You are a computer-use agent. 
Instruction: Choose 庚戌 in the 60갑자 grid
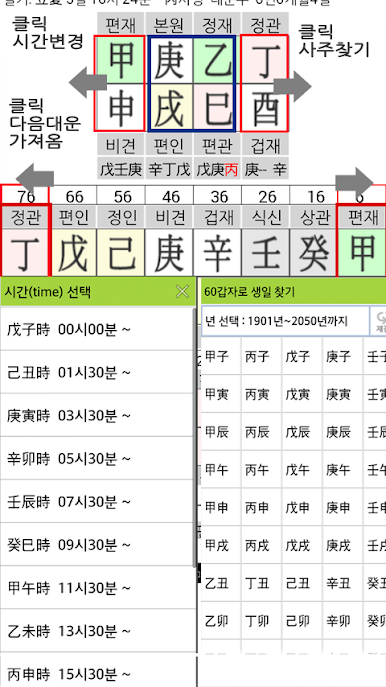click(x=343, y=545)
